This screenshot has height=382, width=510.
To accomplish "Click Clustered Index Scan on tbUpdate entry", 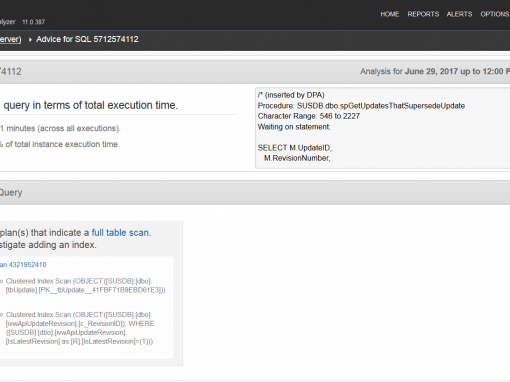I will (x=85, y=286).
